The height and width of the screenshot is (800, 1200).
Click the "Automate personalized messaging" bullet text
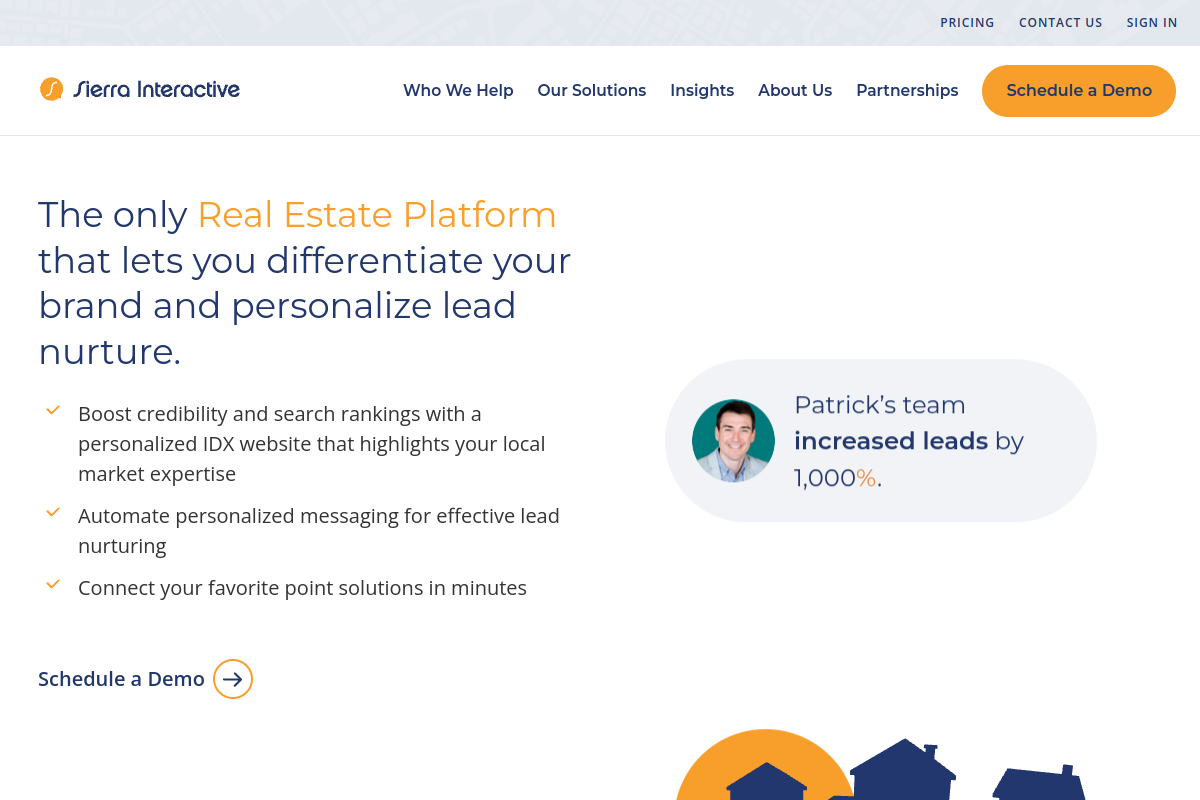[x=319, y=530]
